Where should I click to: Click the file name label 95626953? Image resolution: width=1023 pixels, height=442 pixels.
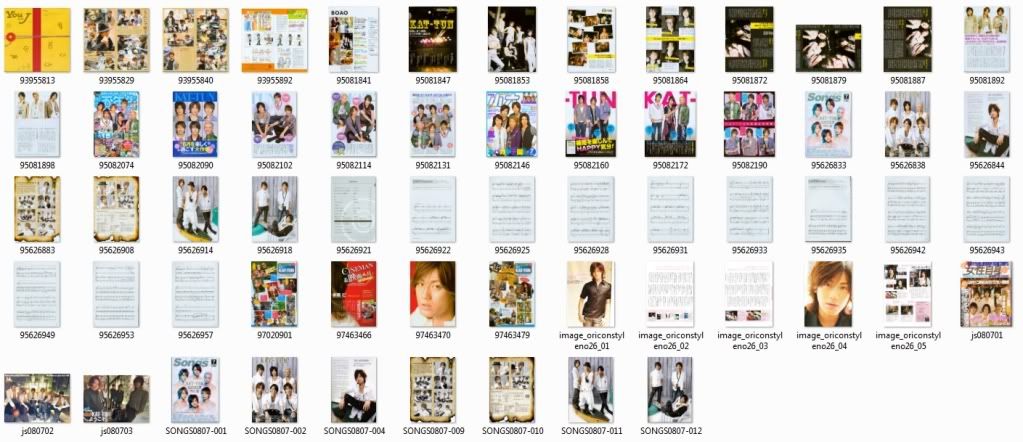pos(117,335)
